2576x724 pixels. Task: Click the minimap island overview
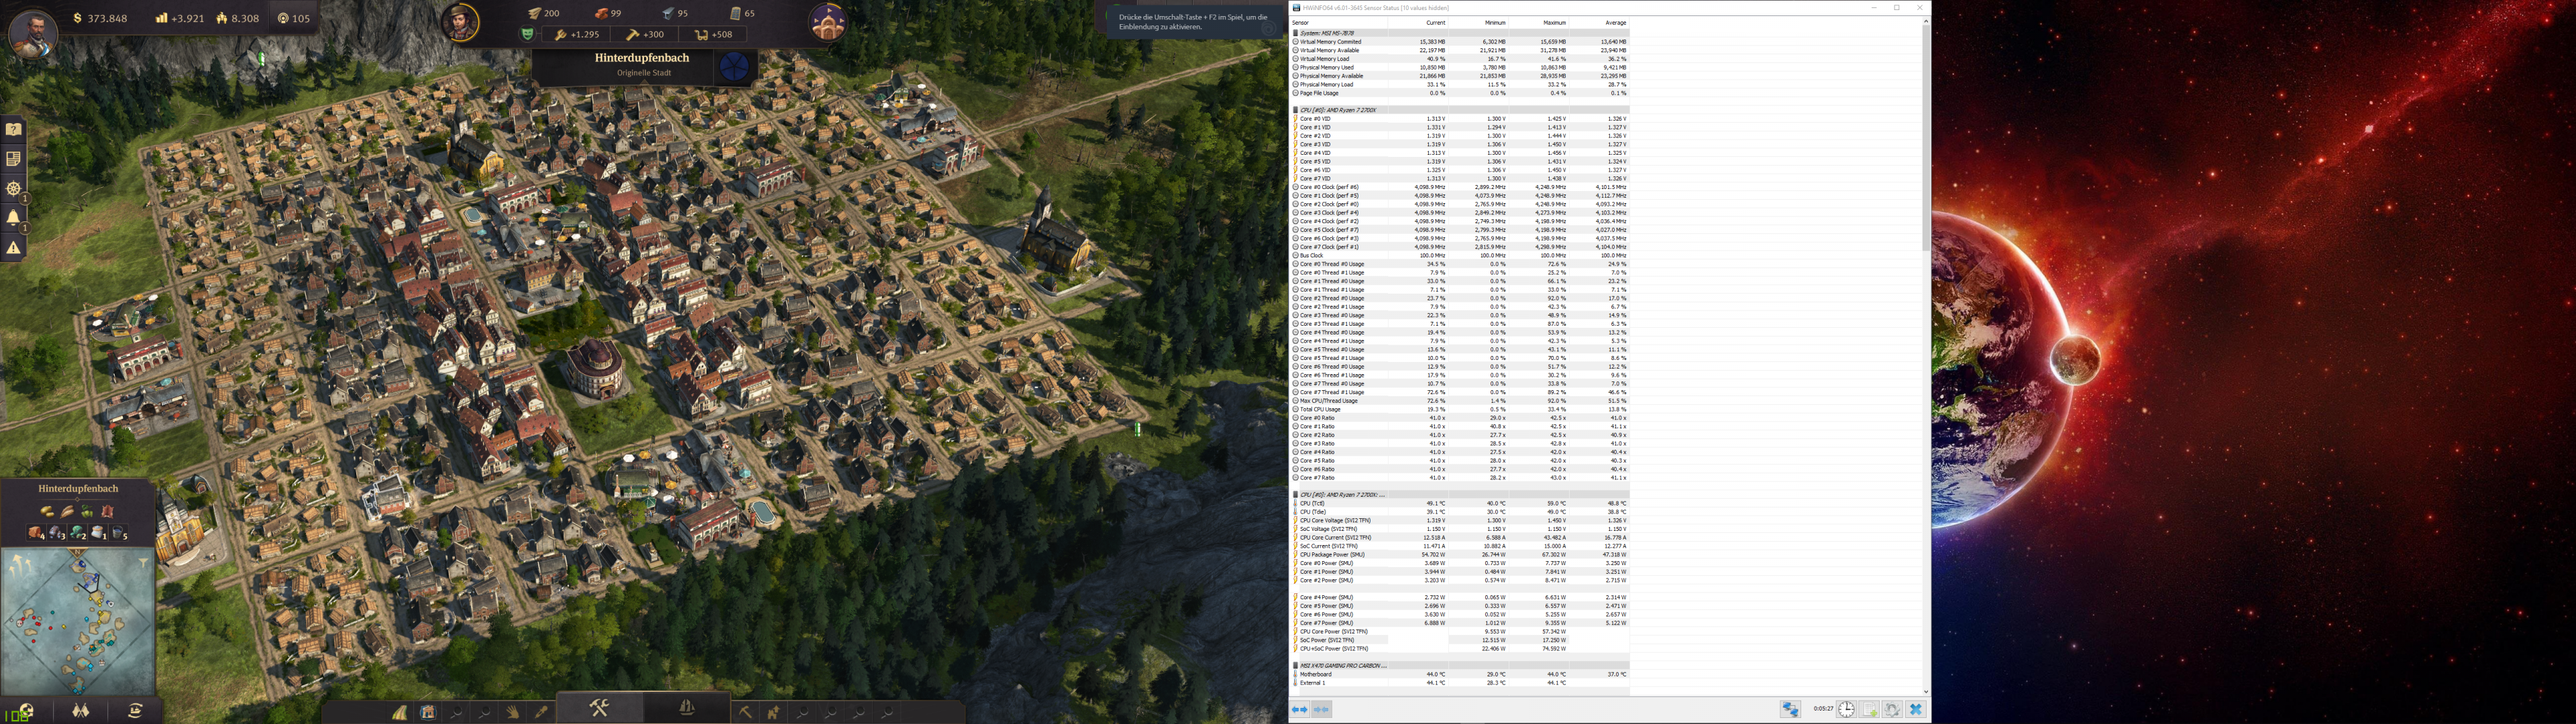click(x=78, y=620)
